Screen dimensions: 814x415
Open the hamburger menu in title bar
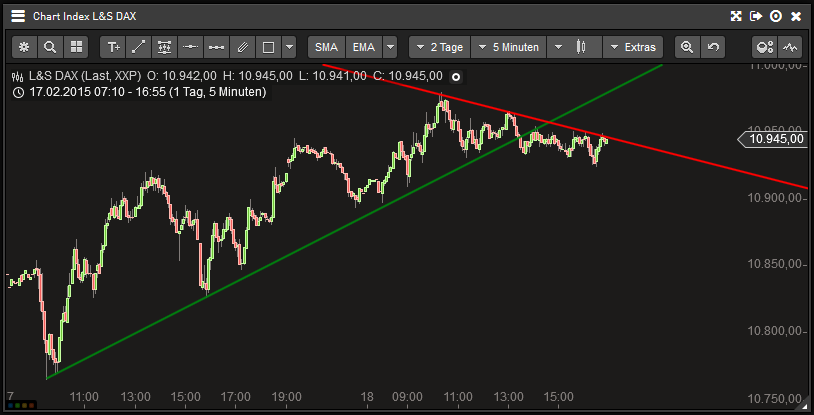coord(18,16)
